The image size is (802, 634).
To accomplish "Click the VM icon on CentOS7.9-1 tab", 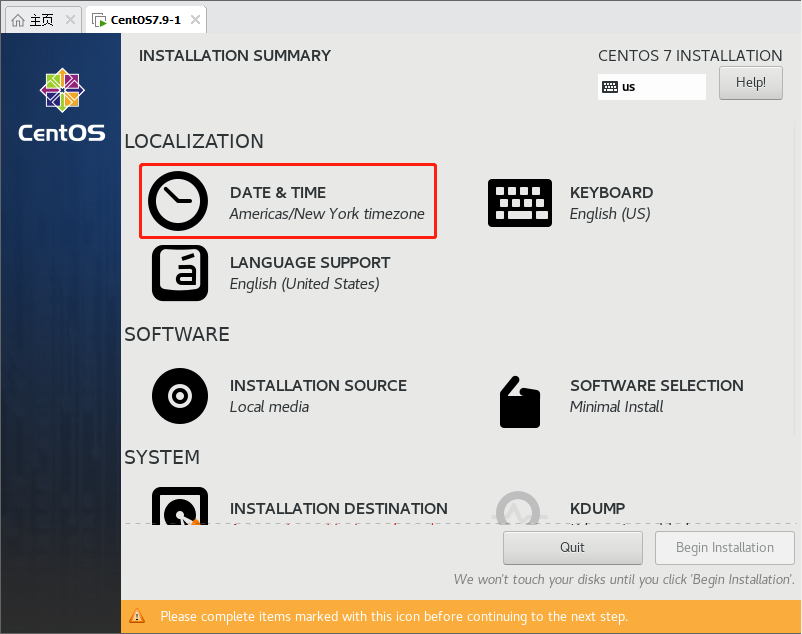I will coord(99,20).
